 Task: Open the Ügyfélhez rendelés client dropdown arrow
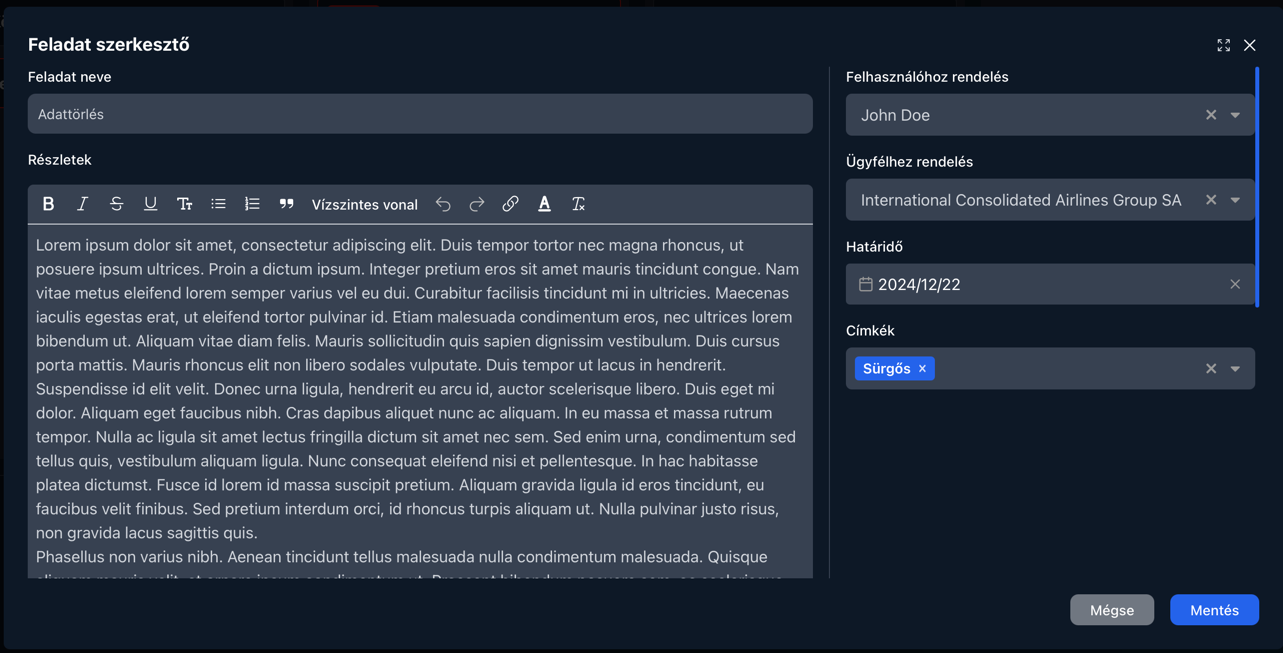pos(1235,200)
